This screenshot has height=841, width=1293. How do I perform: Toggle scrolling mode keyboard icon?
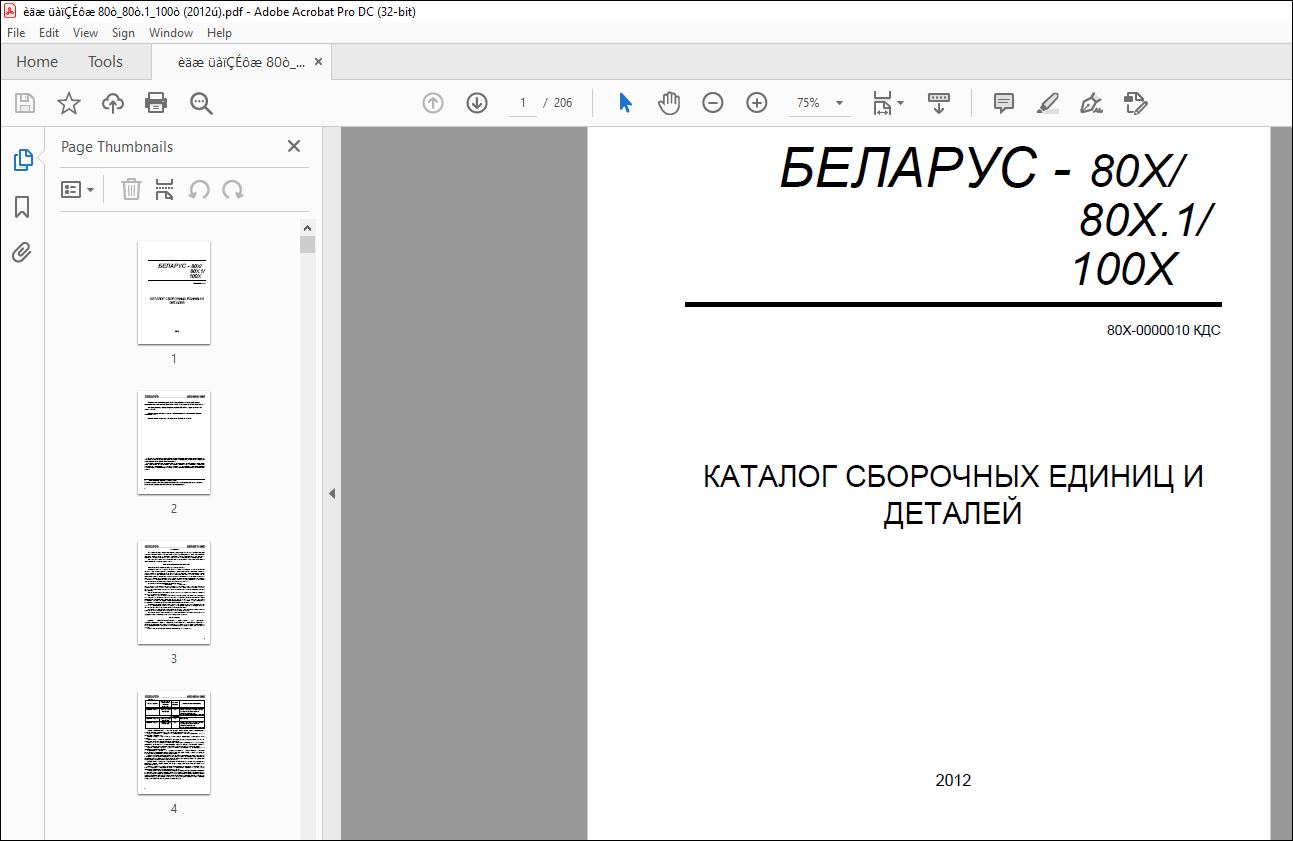click(939, 103)
